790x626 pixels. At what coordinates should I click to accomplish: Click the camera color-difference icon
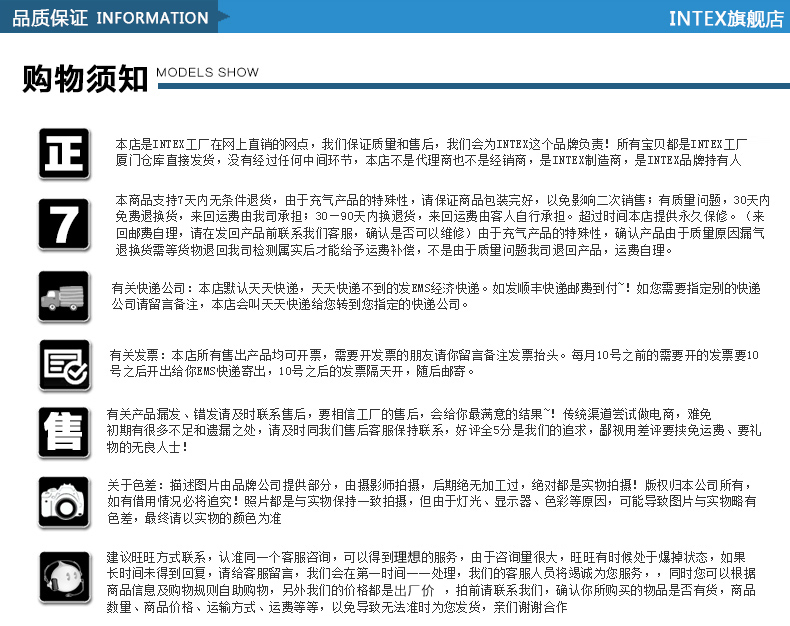point(64,503)
